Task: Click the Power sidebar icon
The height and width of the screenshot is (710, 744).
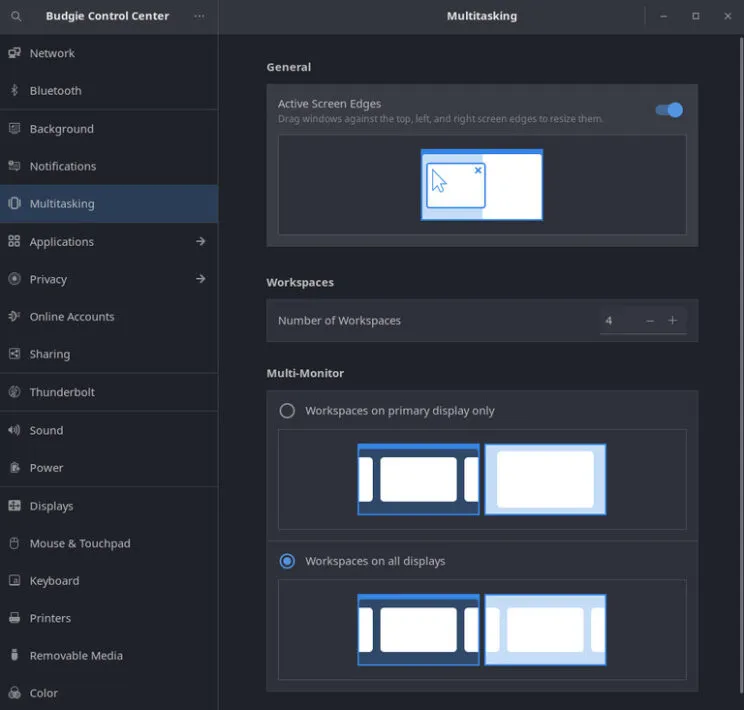Action: (x=14, y=467)
